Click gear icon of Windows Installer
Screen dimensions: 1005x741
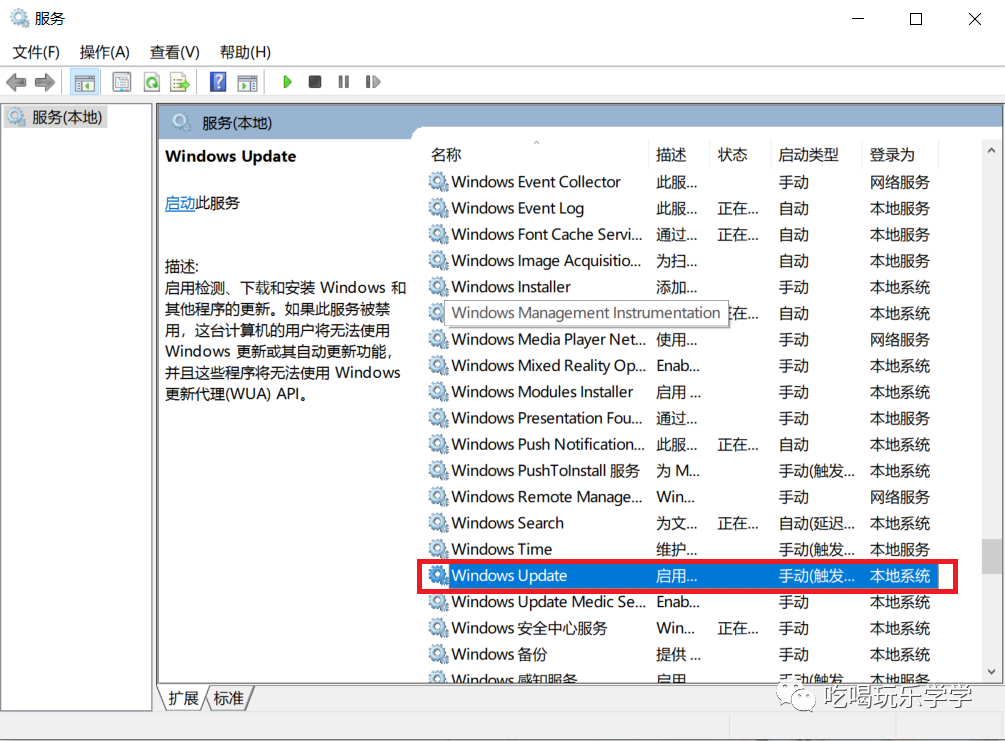pos(438,287)
